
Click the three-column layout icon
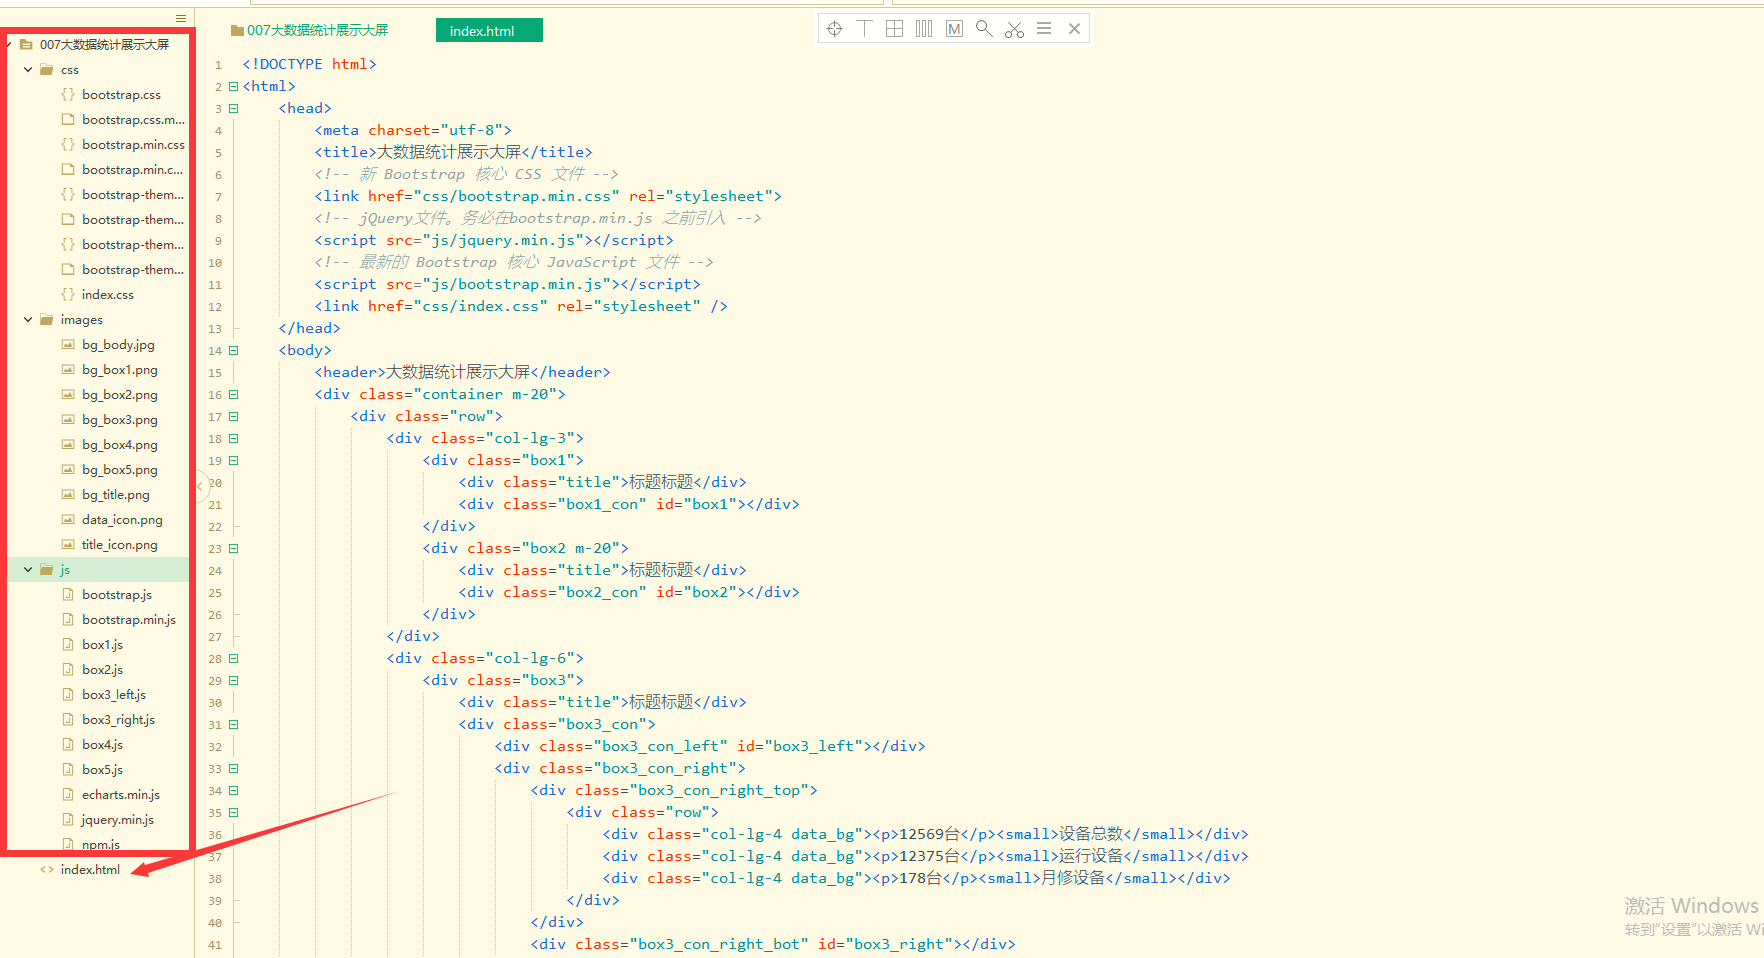pyautogui.click(x=924, y=29)
